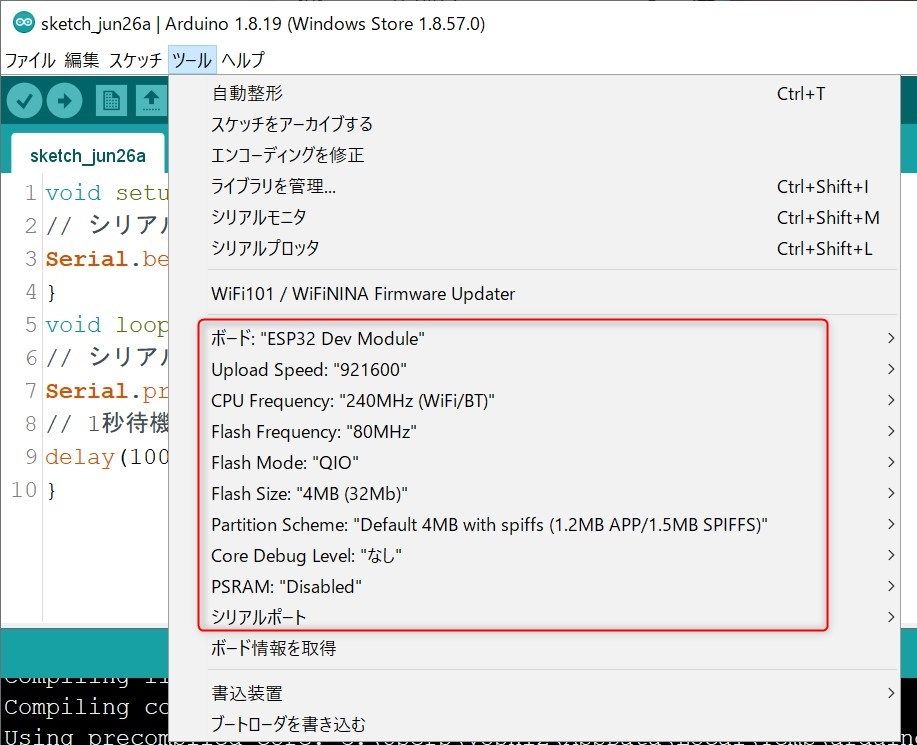Choose シリアルモニタ menu entry
Screen dimensions: 917x745
(259, 217)
